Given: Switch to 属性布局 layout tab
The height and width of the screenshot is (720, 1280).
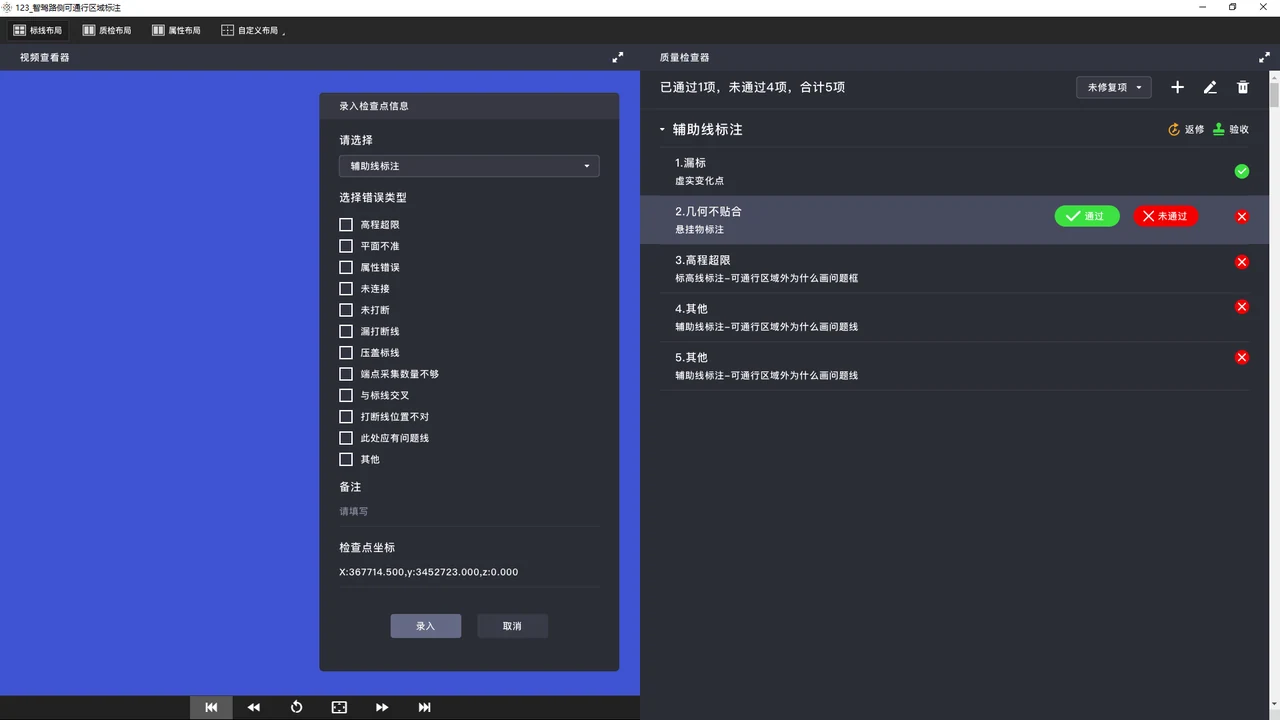Looking at the screenshot, I should [x=176, y=31].
